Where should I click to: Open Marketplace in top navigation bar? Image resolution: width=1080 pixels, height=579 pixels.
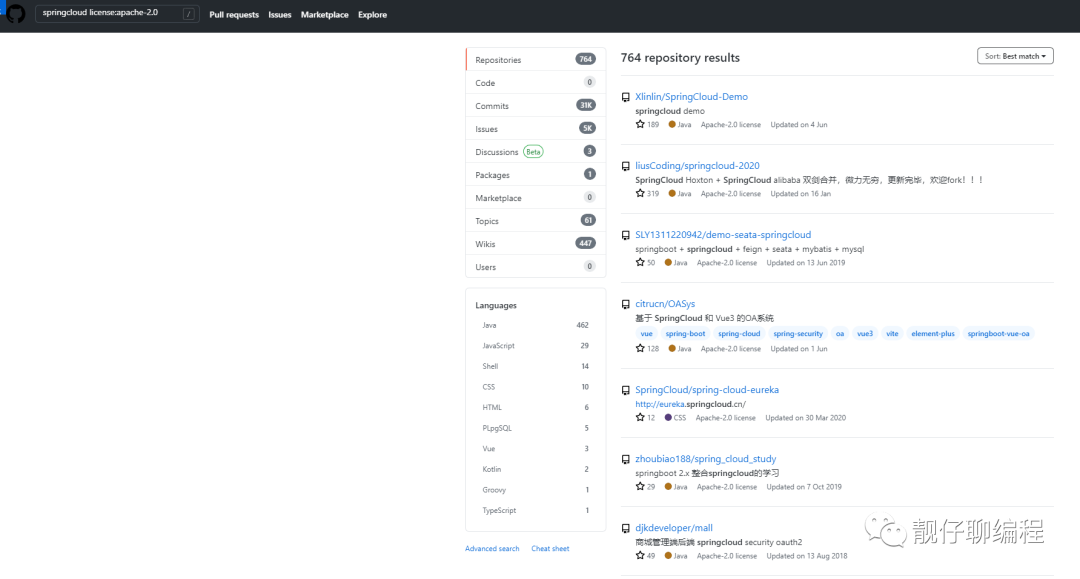pos(324,14)
